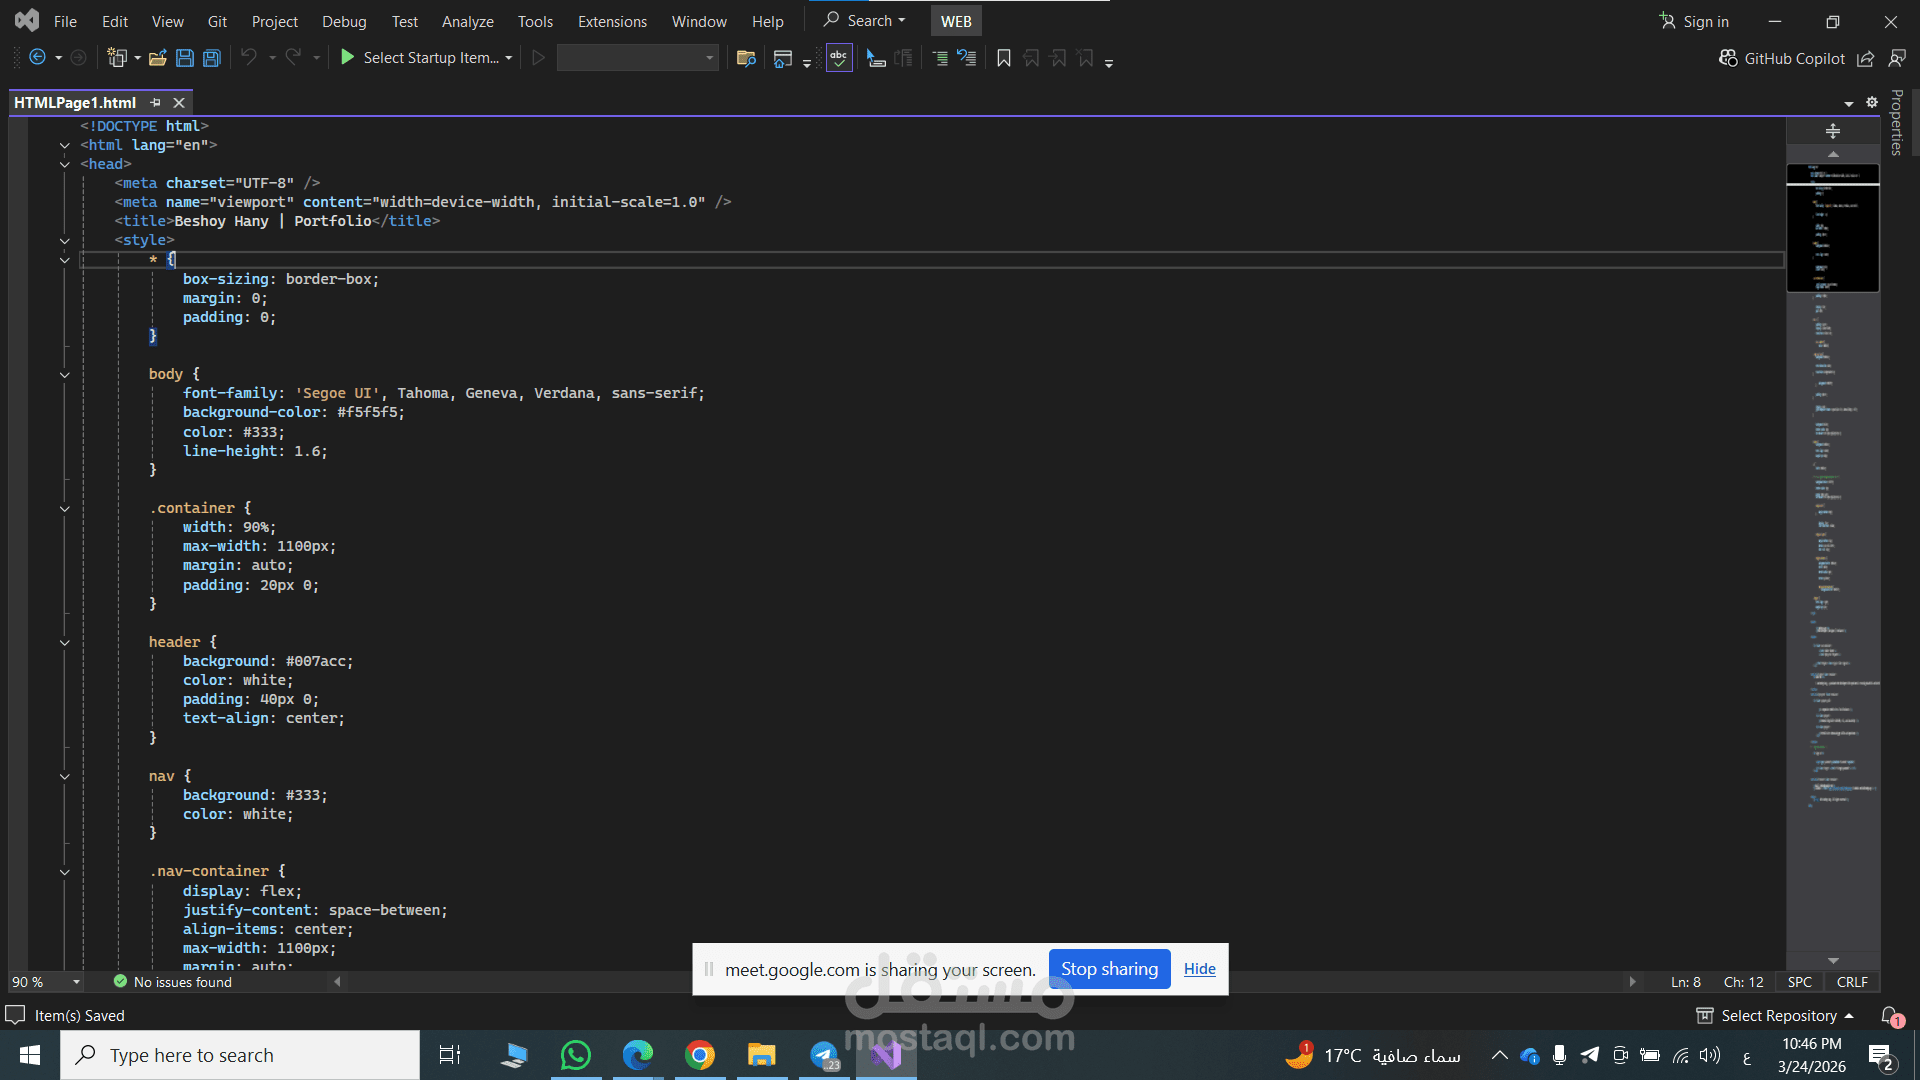The image size is (1920, 1080).
Task: Click the Navigate Backward arrow icon
Action: point(37,58)
